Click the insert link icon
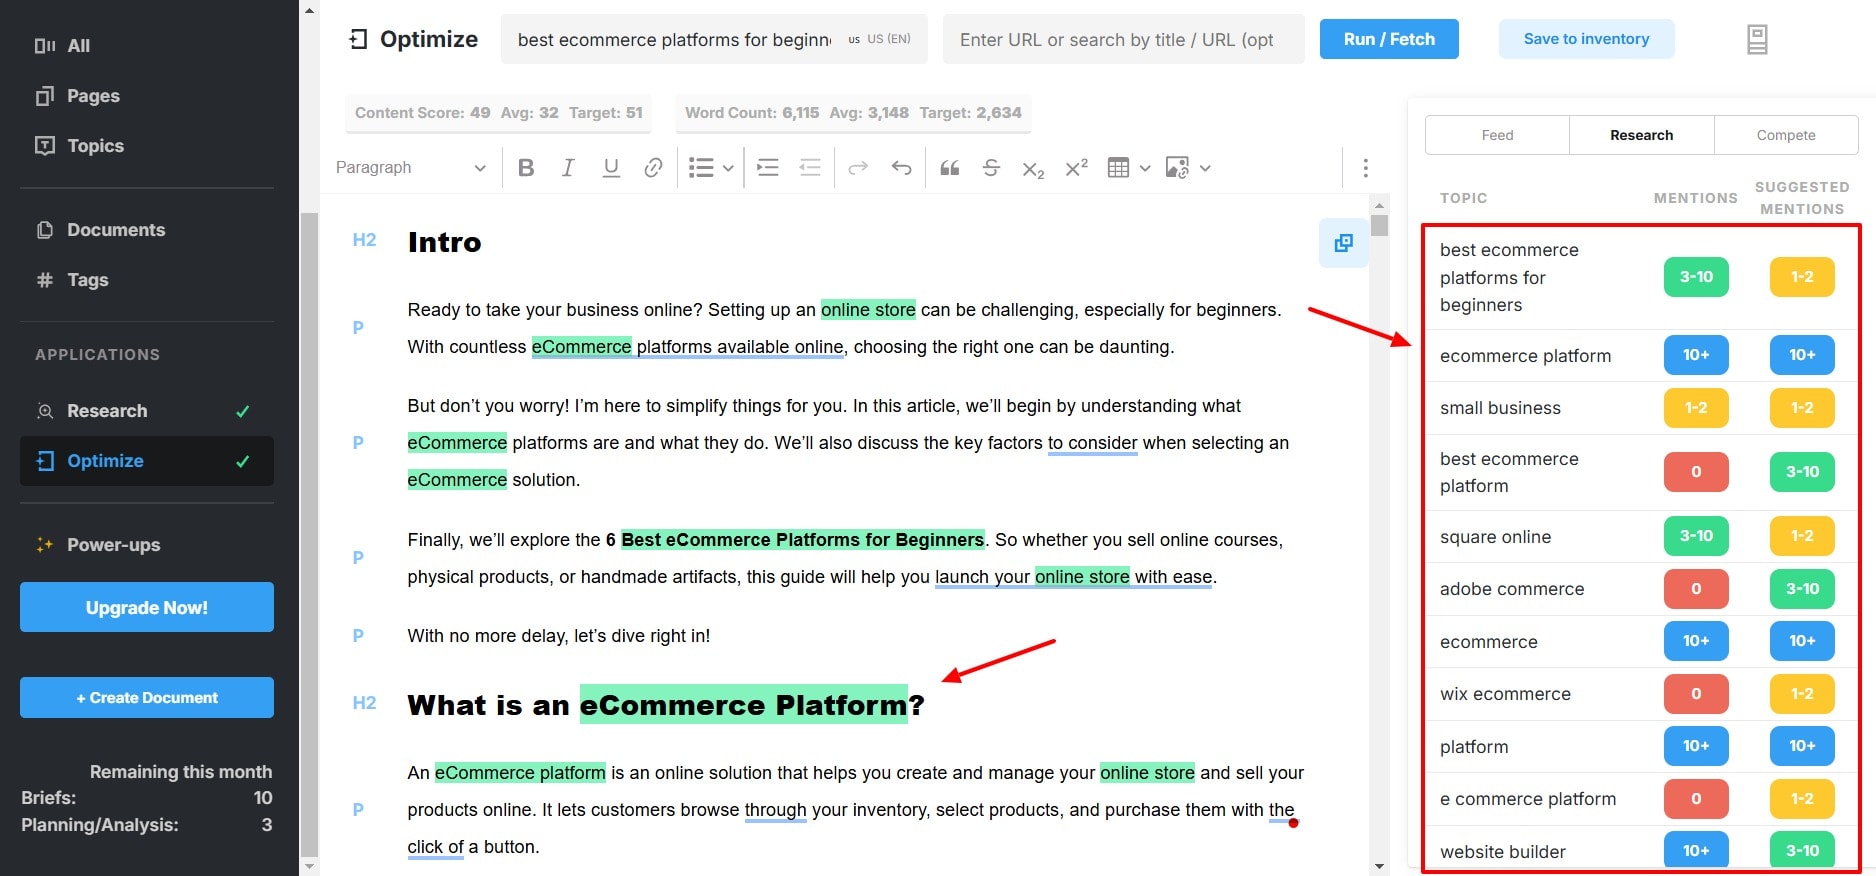Viewport: 1876px width, 876px height. tap(653, 168)
